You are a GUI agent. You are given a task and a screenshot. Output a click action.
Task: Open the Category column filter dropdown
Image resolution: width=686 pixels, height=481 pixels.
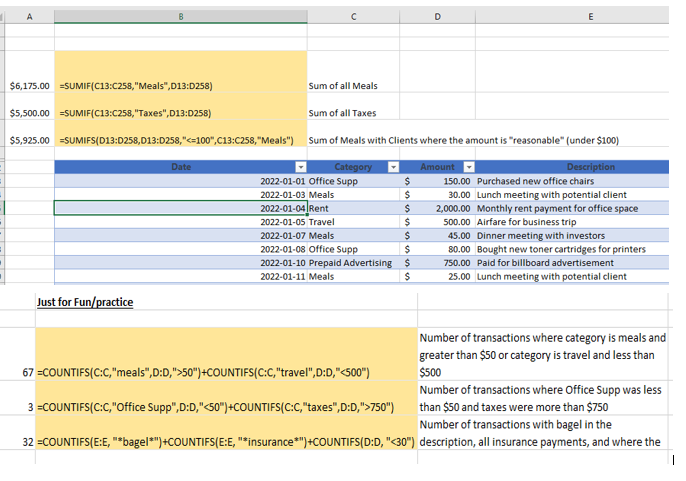pyautogui.click(x=393, y=167)
